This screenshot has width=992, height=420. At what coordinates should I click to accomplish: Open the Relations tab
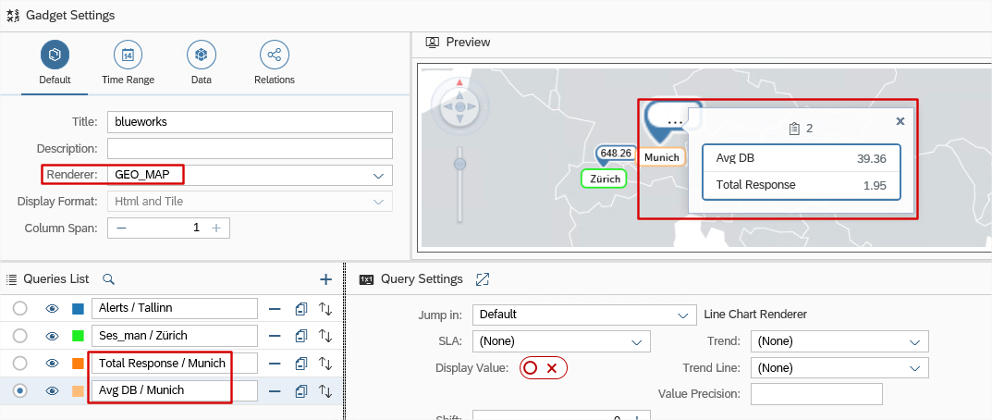tap(274, 62)
